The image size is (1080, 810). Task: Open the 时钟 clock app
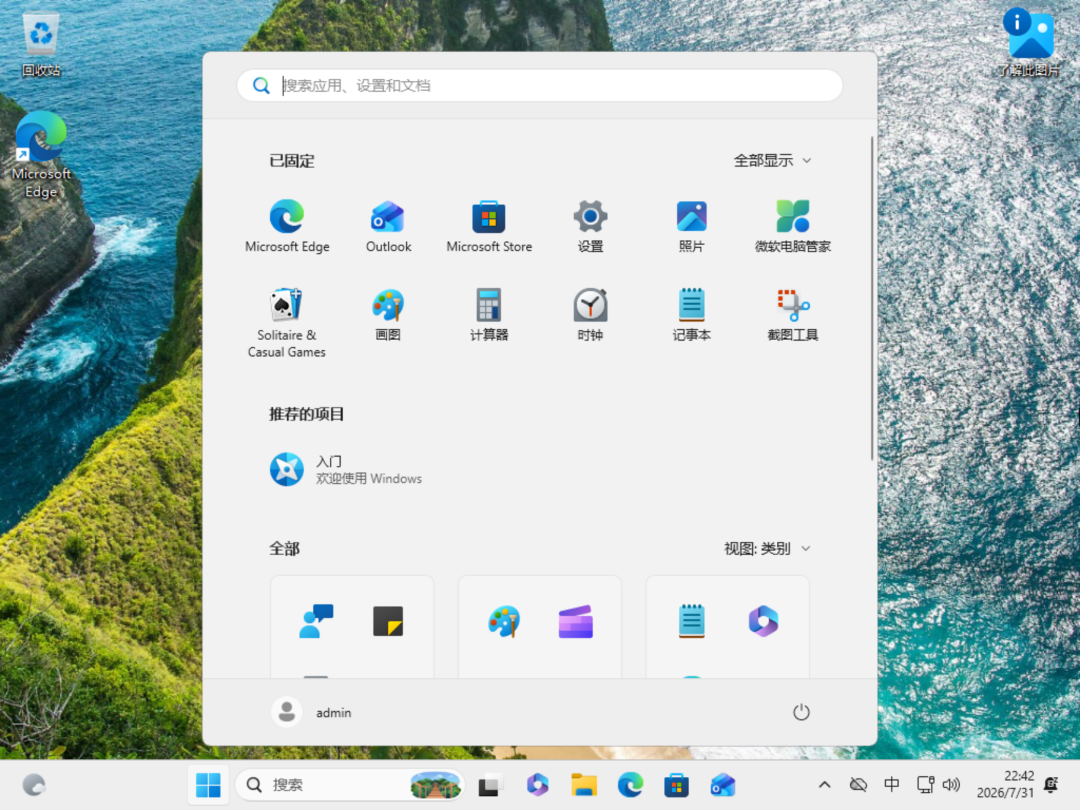coord(590,315)
